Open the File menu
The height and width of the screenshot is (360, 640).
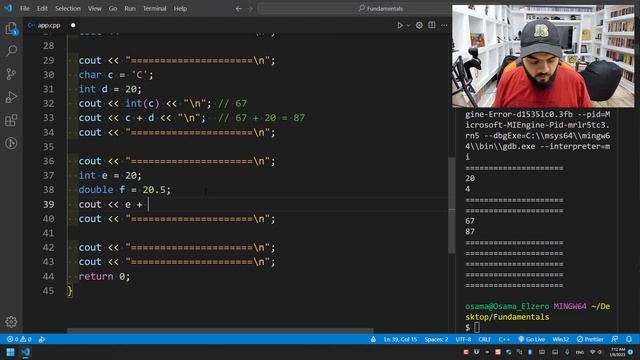pyautogui.click(x=24, y=9)
